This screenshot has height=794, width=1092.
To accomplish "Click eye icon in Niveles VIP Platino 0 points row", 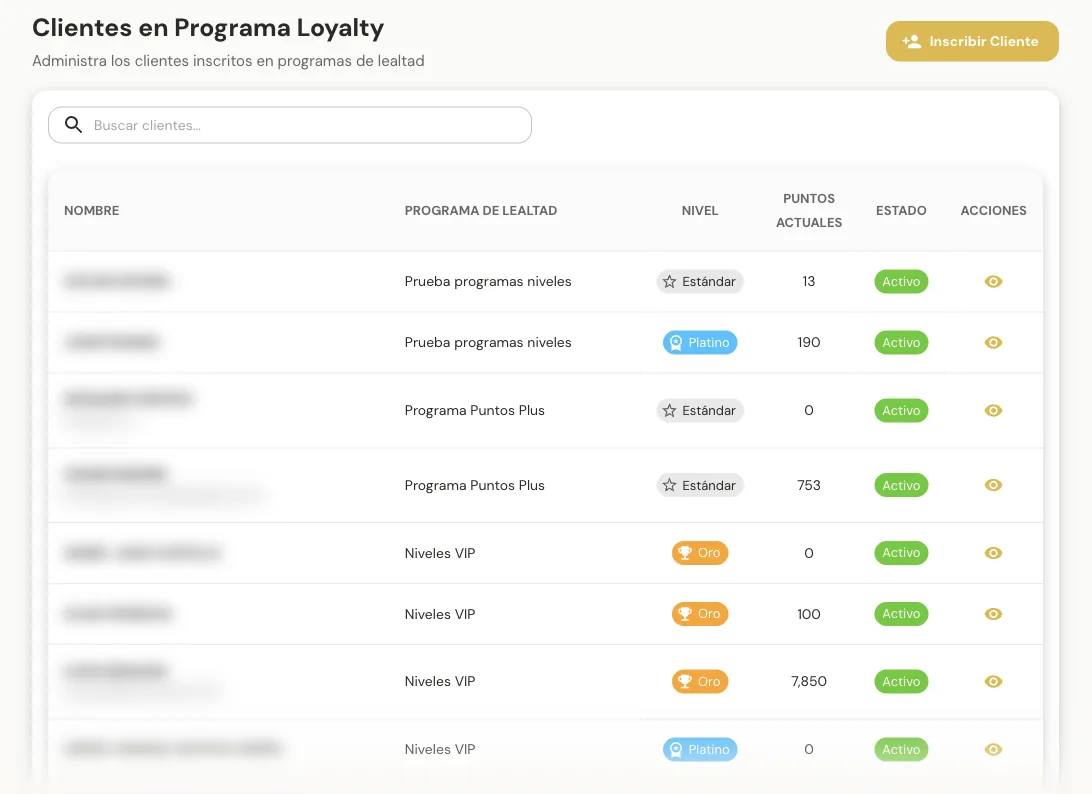I will [993, 749].
